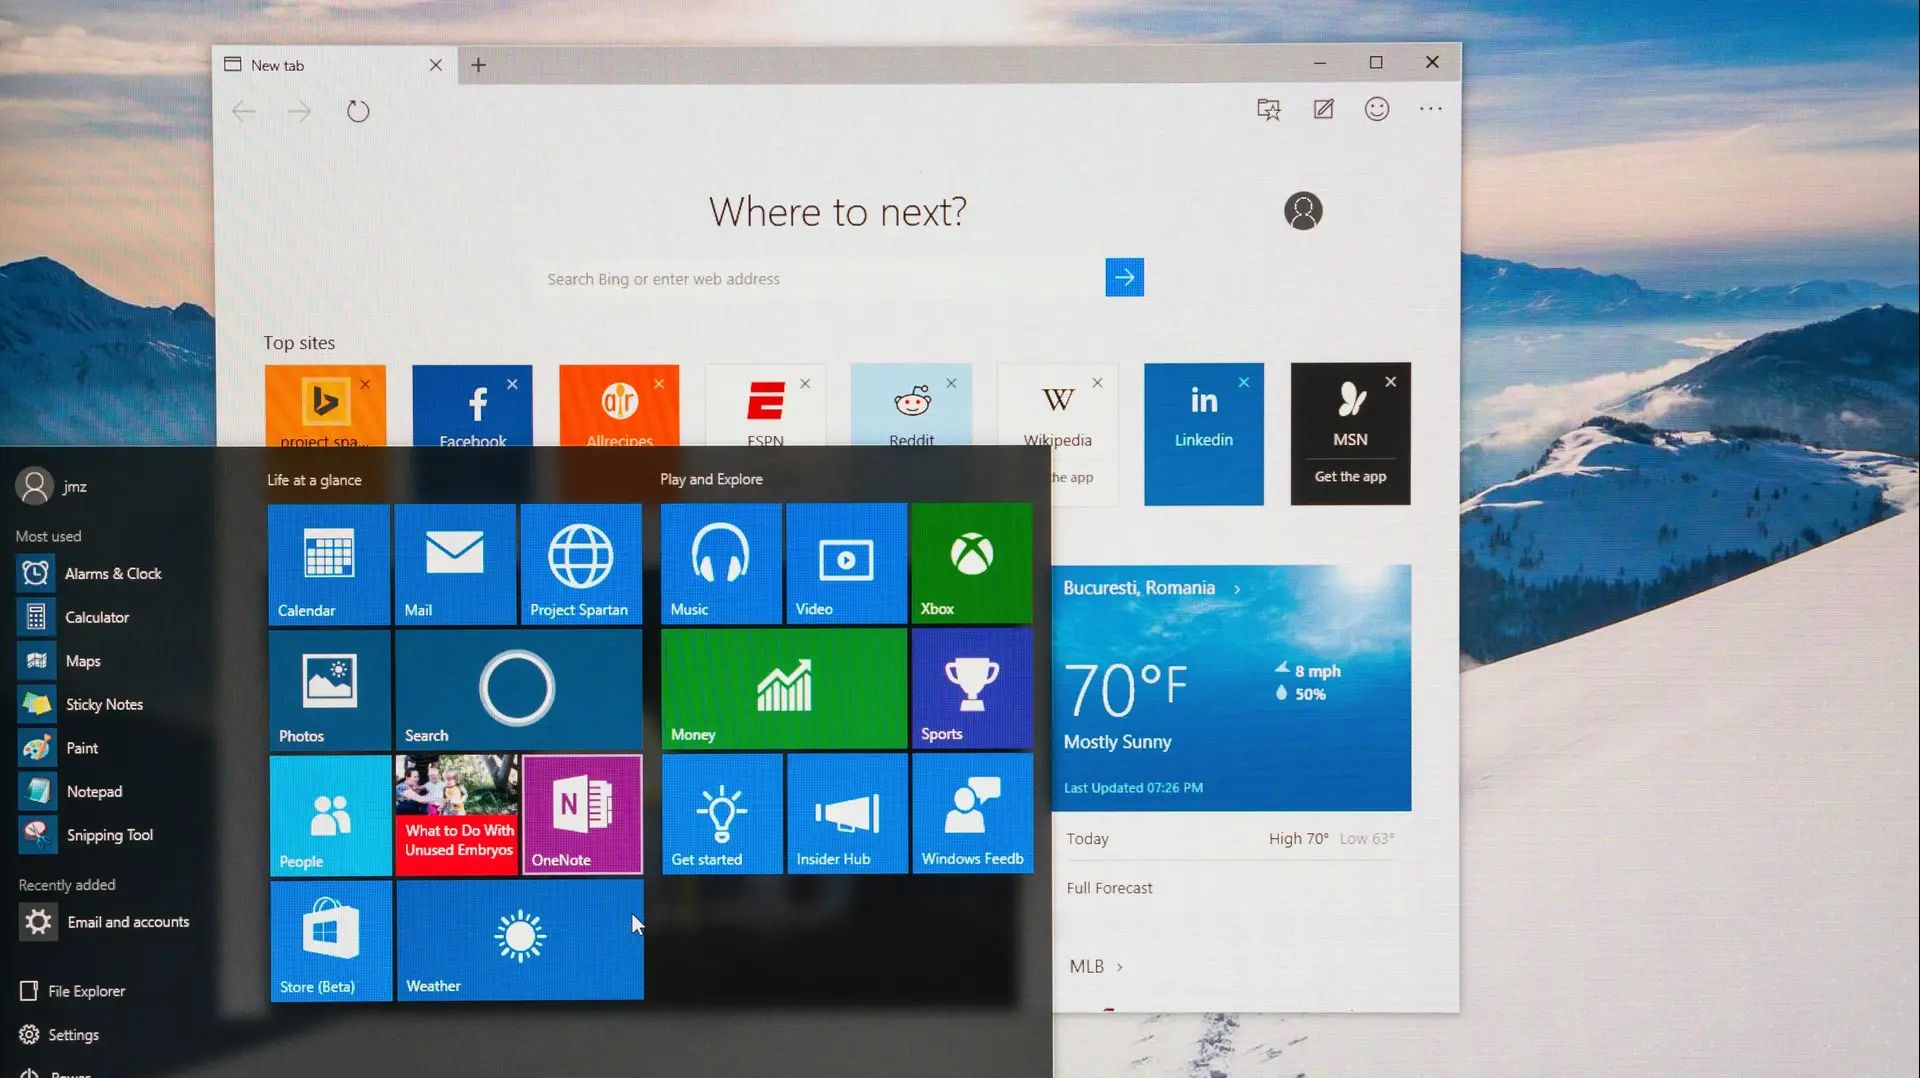
Task: Open the Music tile
Action: [x=721, y=564]
